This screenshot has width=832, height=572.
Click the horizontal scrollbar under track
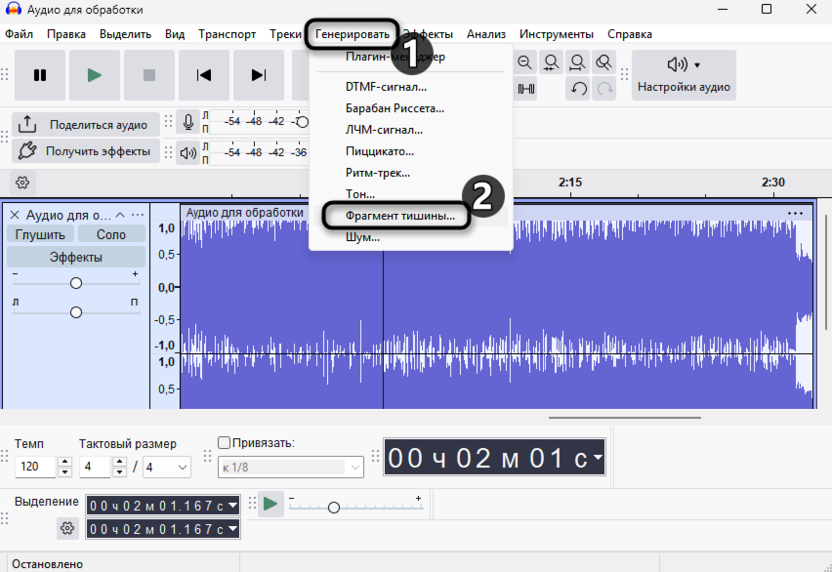pos(625,418)
